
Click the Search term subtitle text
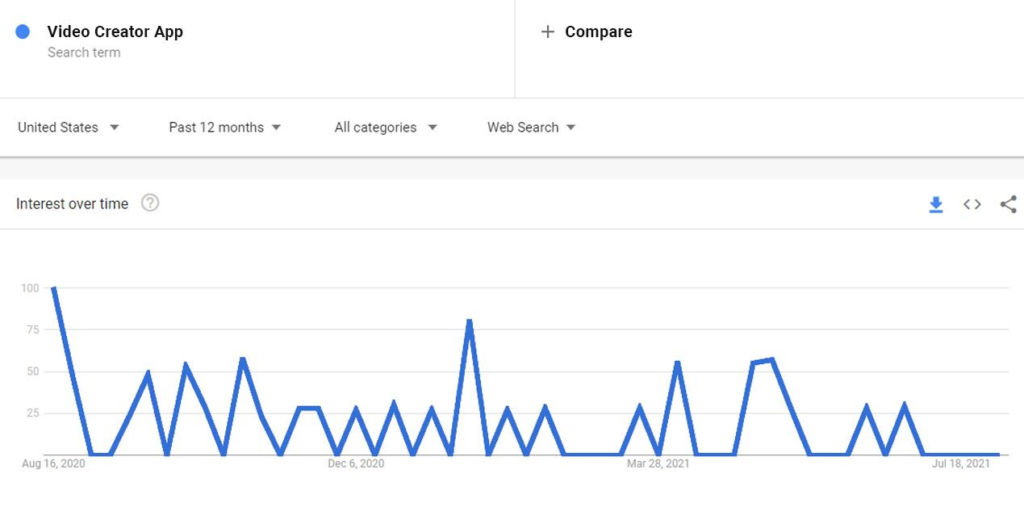[84, 53]
